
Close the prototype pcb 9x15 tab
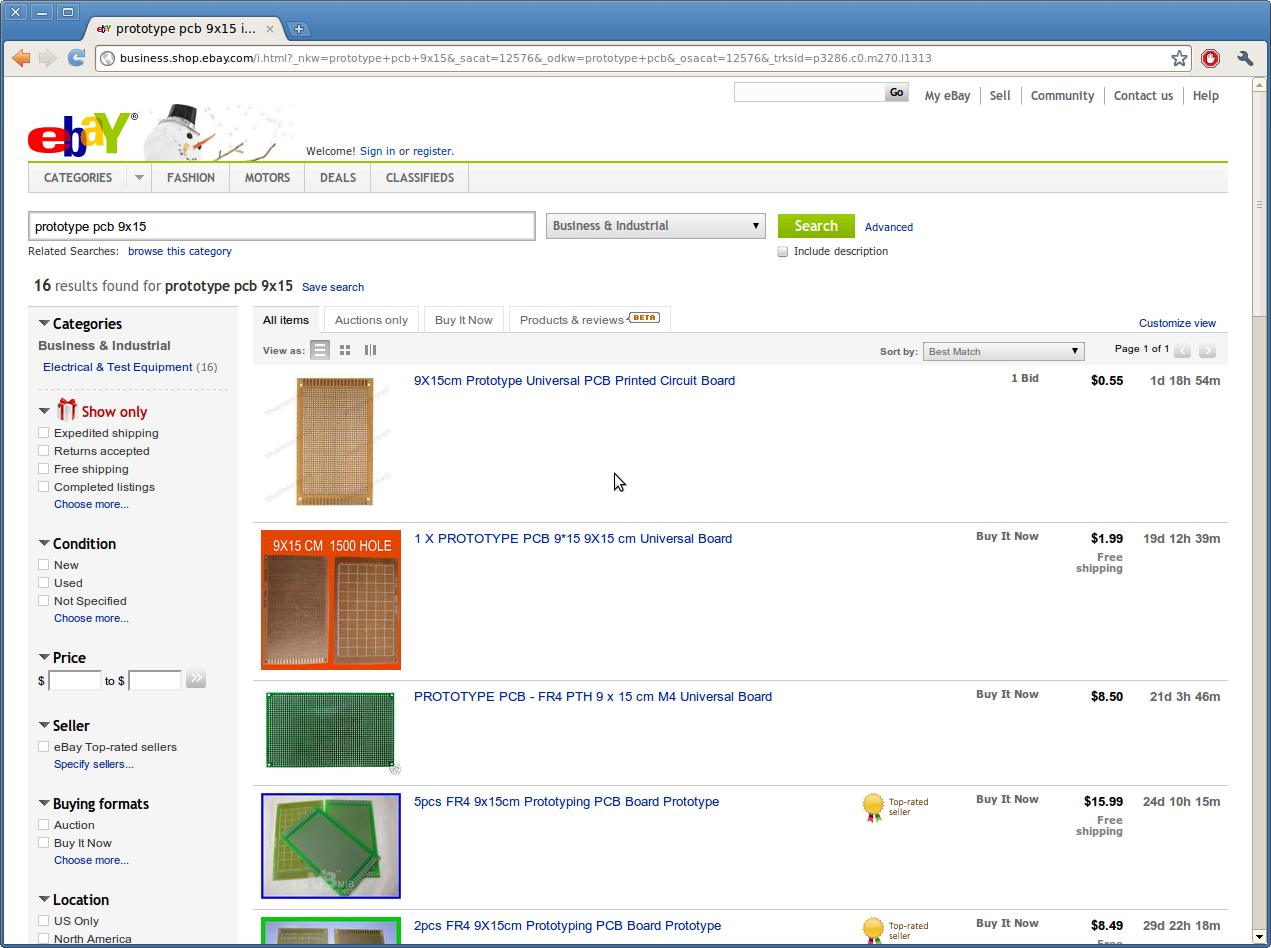270,29
